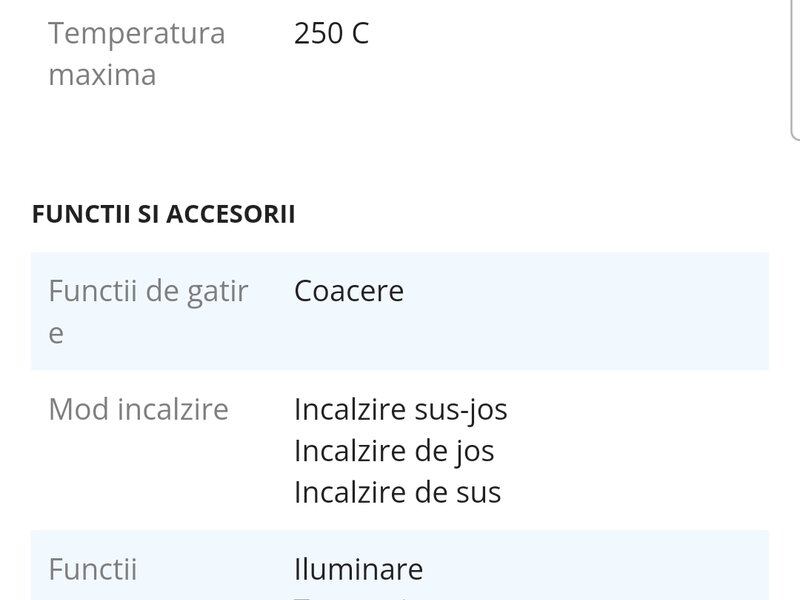Select the "250 C" temperature value
This screenshot has height=600, width=800.
tap(331, 34)
